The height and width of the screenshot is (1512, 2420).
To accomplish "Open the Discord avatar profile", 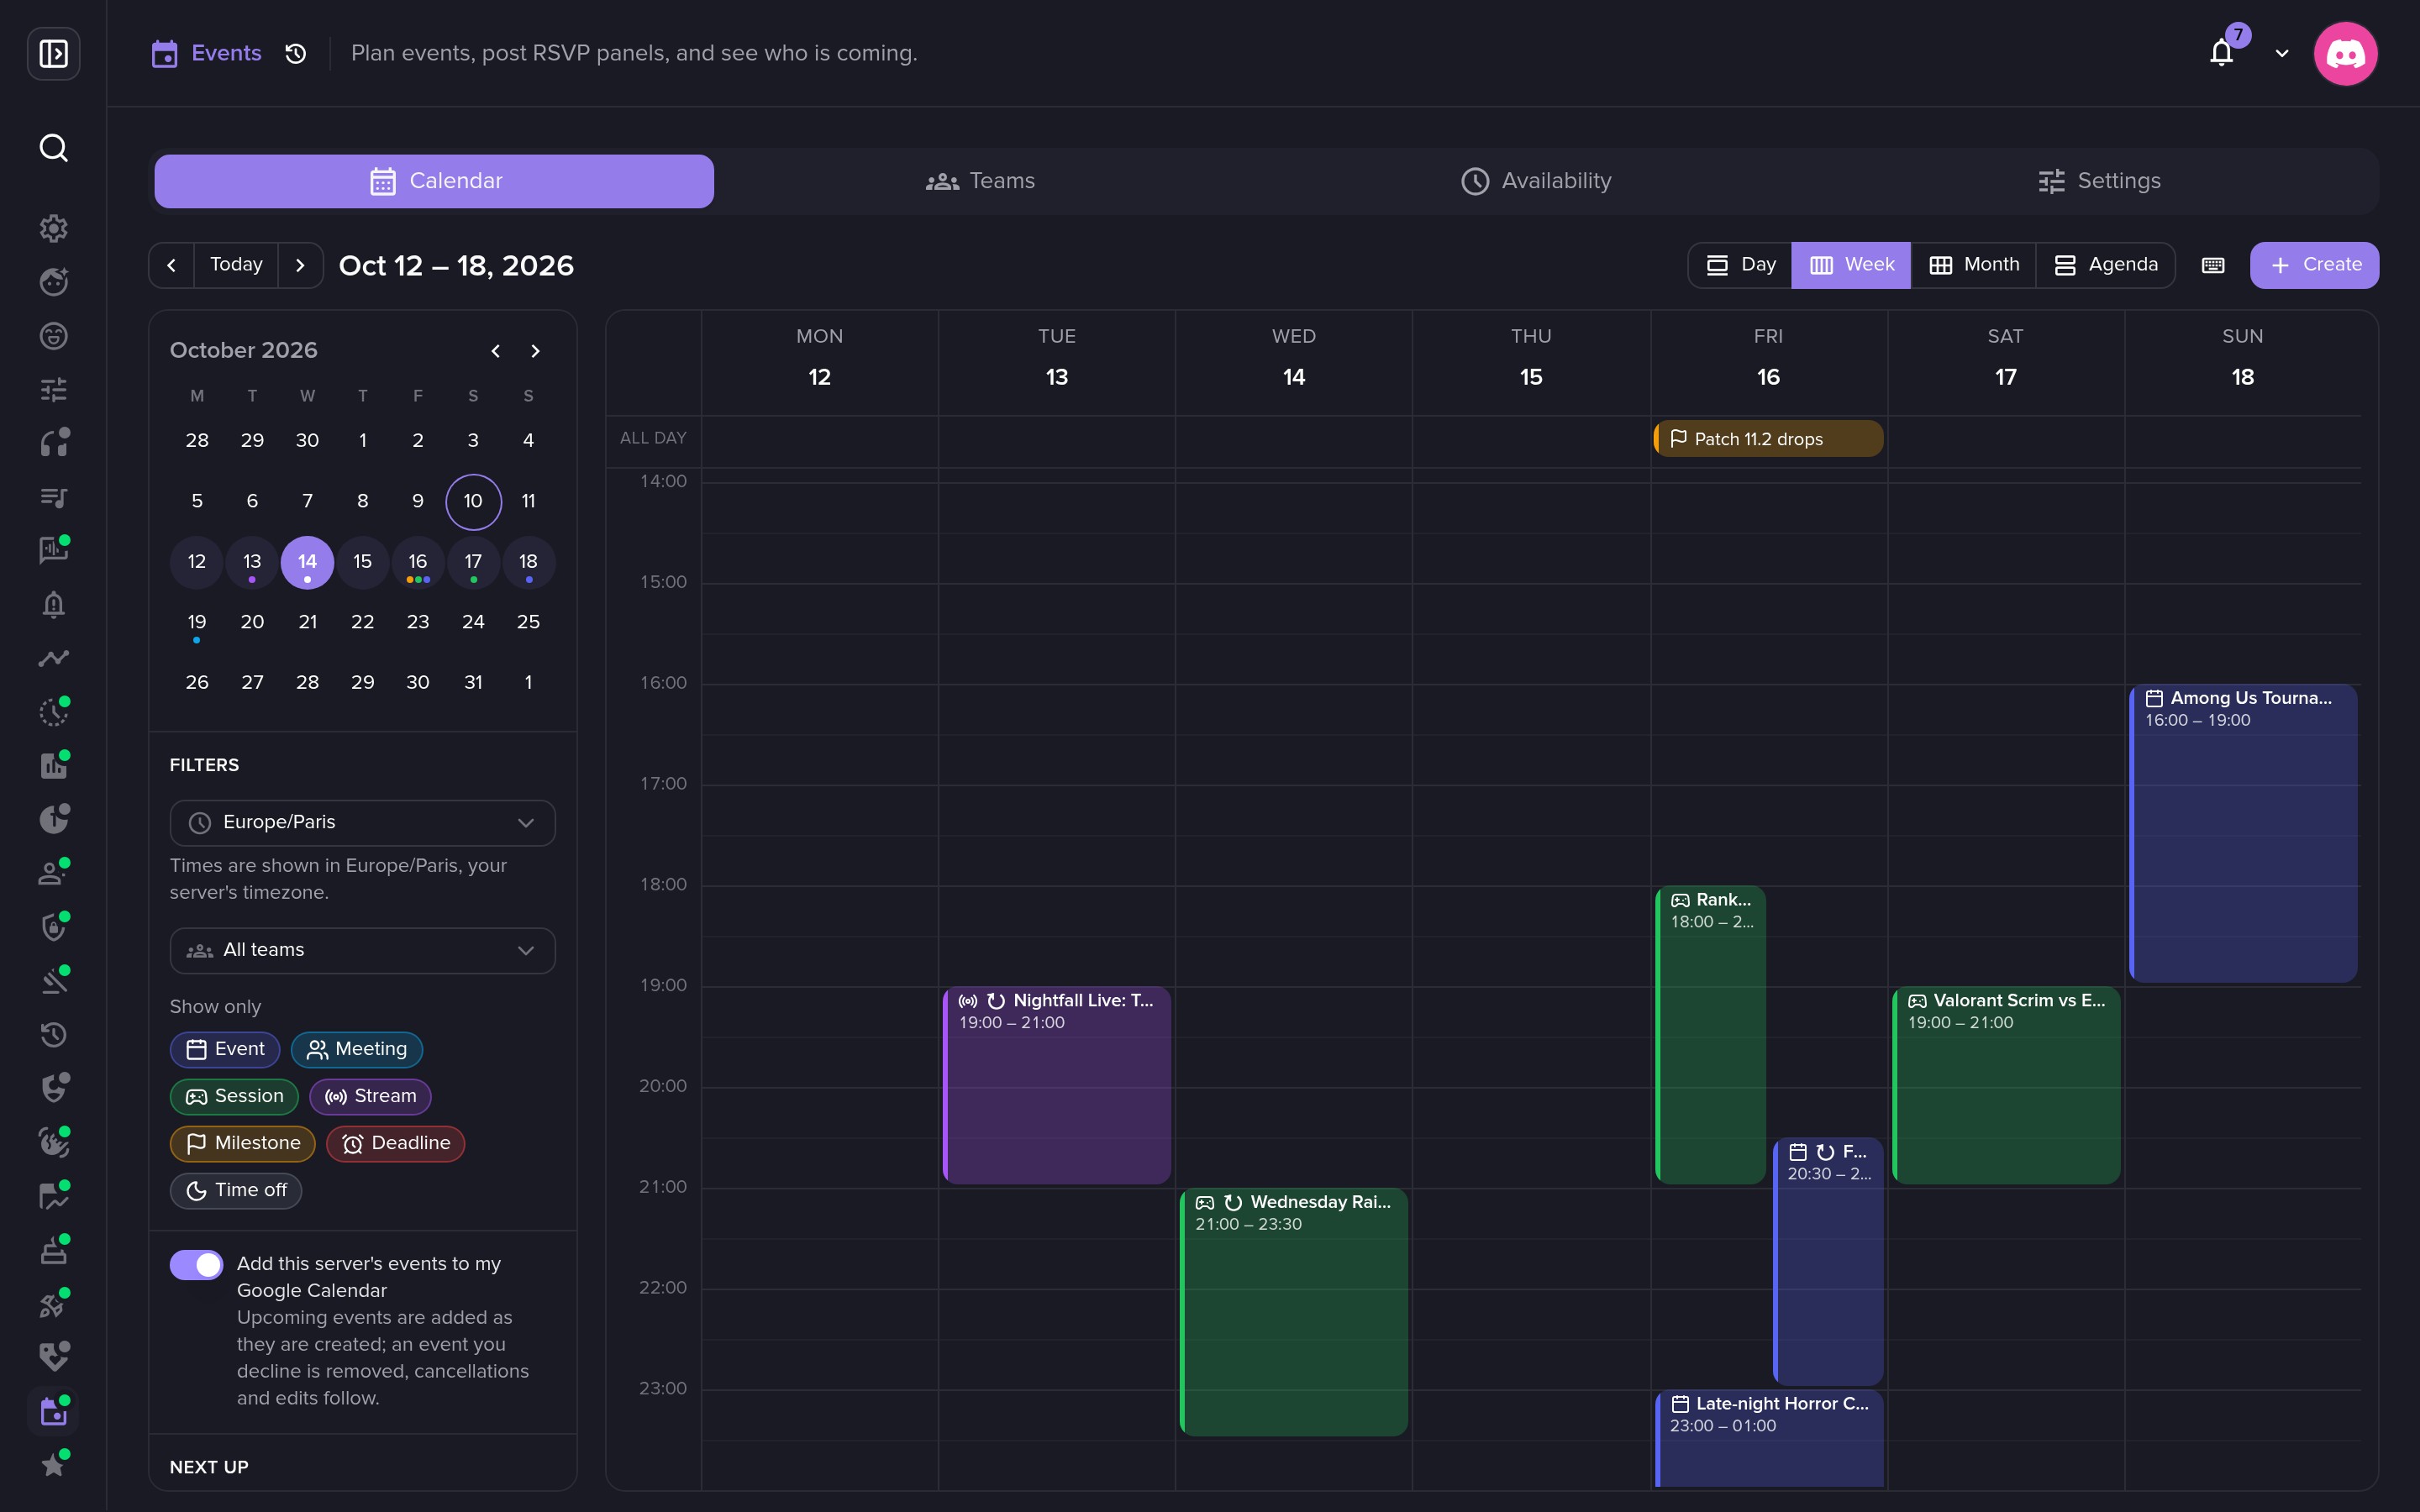I will pos(2345,53).
